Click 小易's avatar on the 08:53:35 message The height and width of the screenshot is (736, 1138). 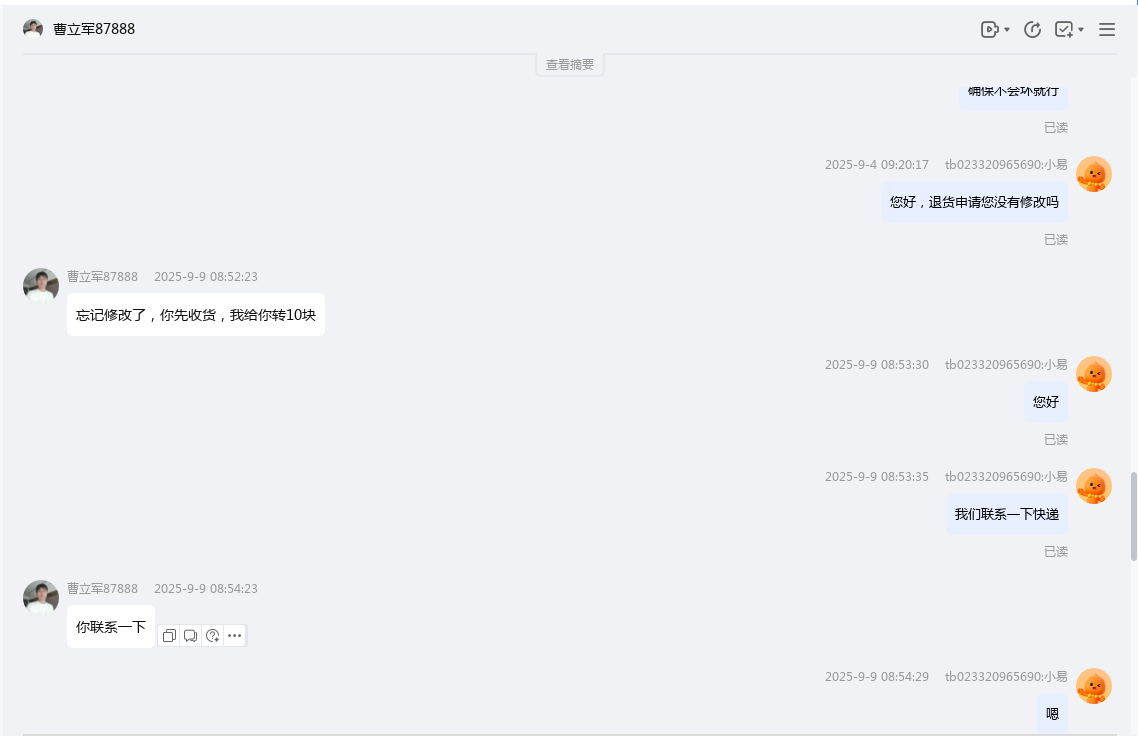[x=1093, y=486]
